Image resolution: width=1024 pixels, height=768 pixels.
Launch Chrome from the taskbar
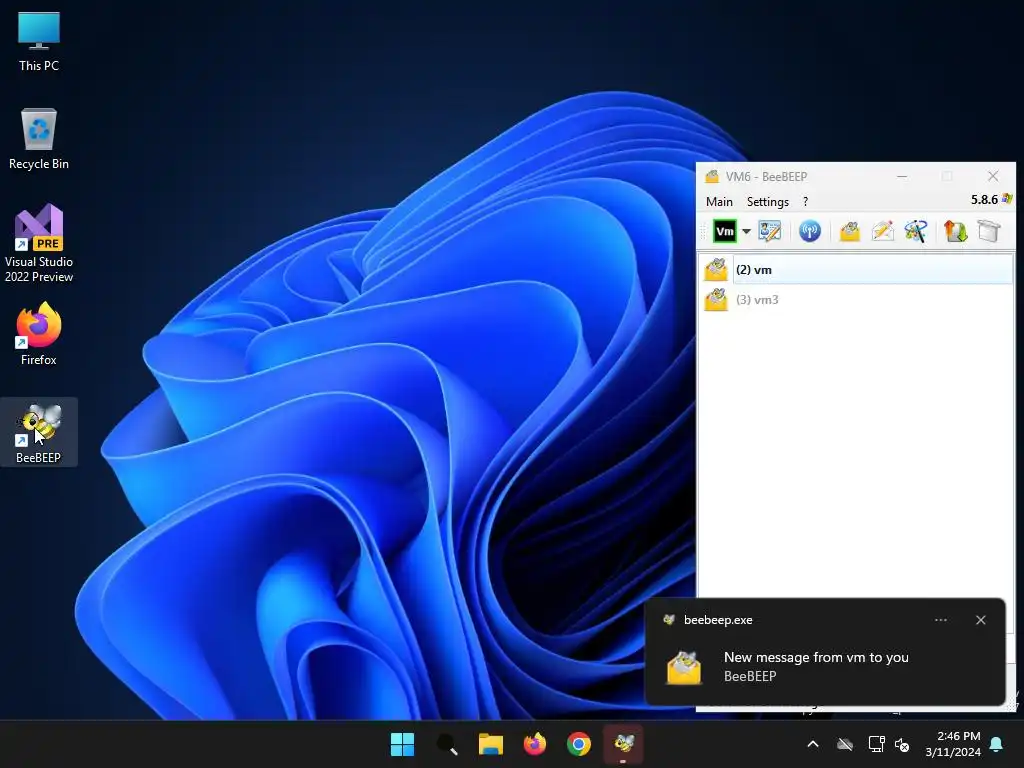579,744
